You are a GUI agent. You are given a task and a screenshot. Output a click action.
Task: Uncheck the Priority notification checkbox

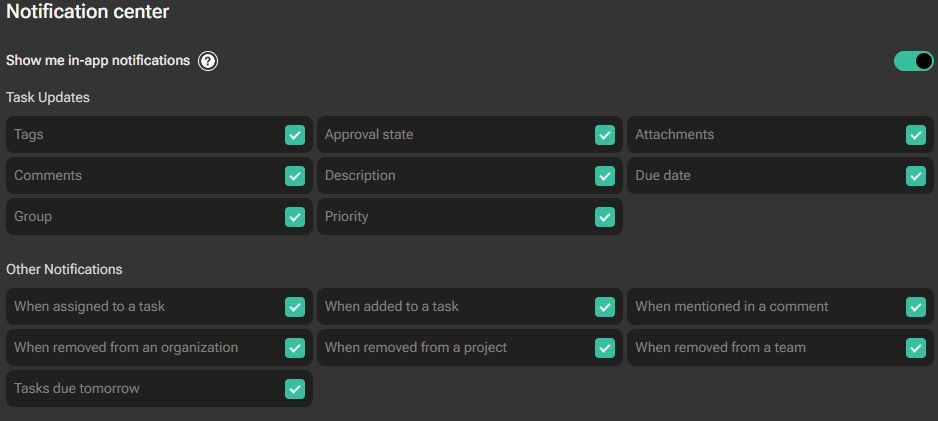point(605,217)
